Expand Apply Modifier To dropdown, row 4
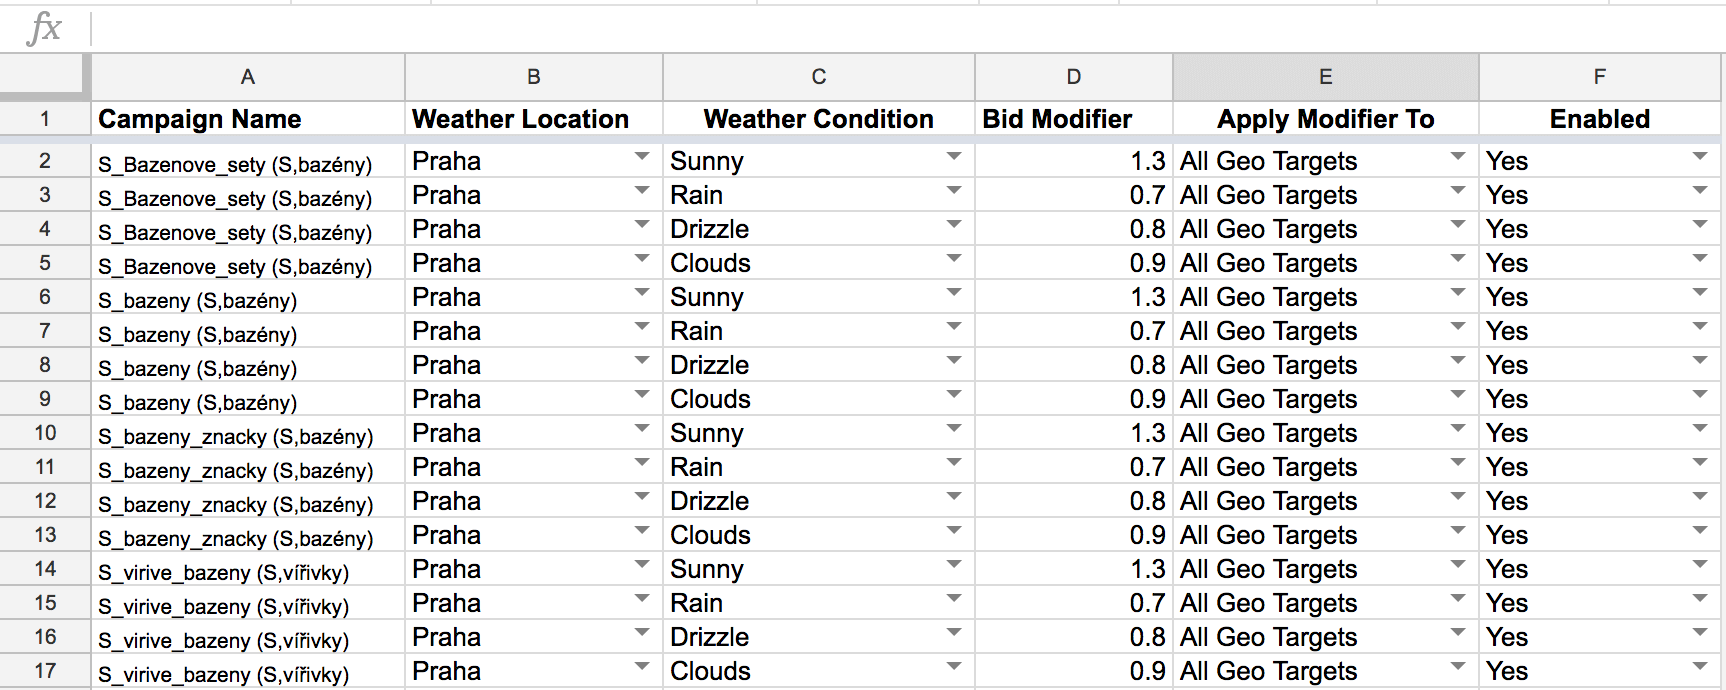 point(1458,225)
